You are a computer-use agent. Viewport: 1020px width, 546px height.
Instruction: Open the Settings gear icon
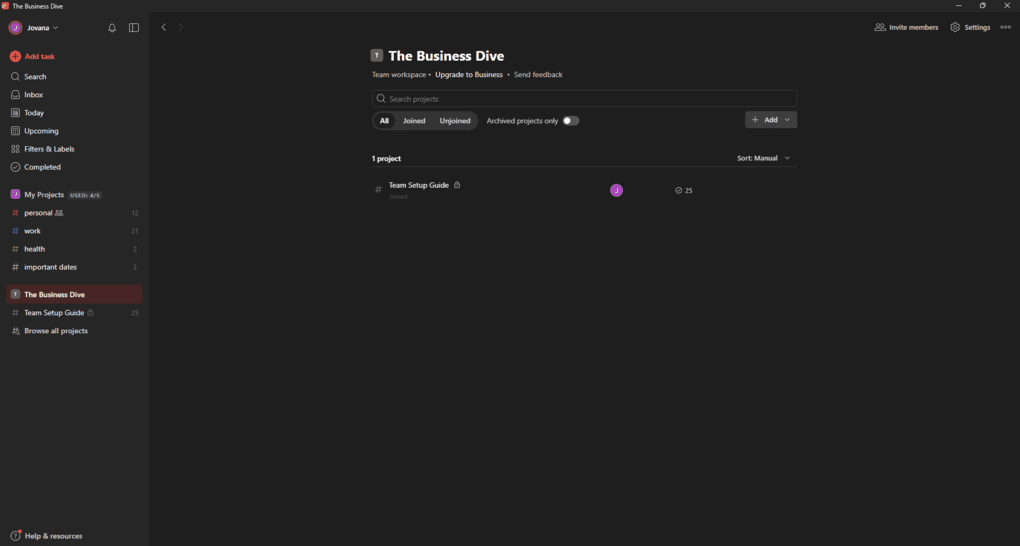point(955,28)
